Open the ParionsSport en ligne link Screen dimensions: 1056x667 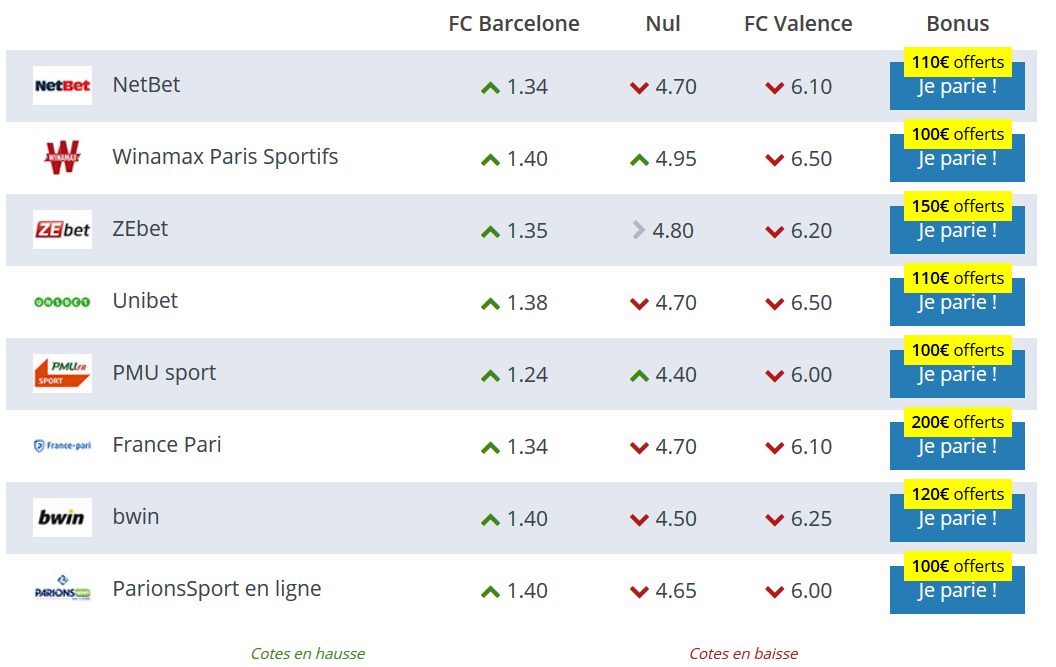pyautogui.click(x=217, y=589)
